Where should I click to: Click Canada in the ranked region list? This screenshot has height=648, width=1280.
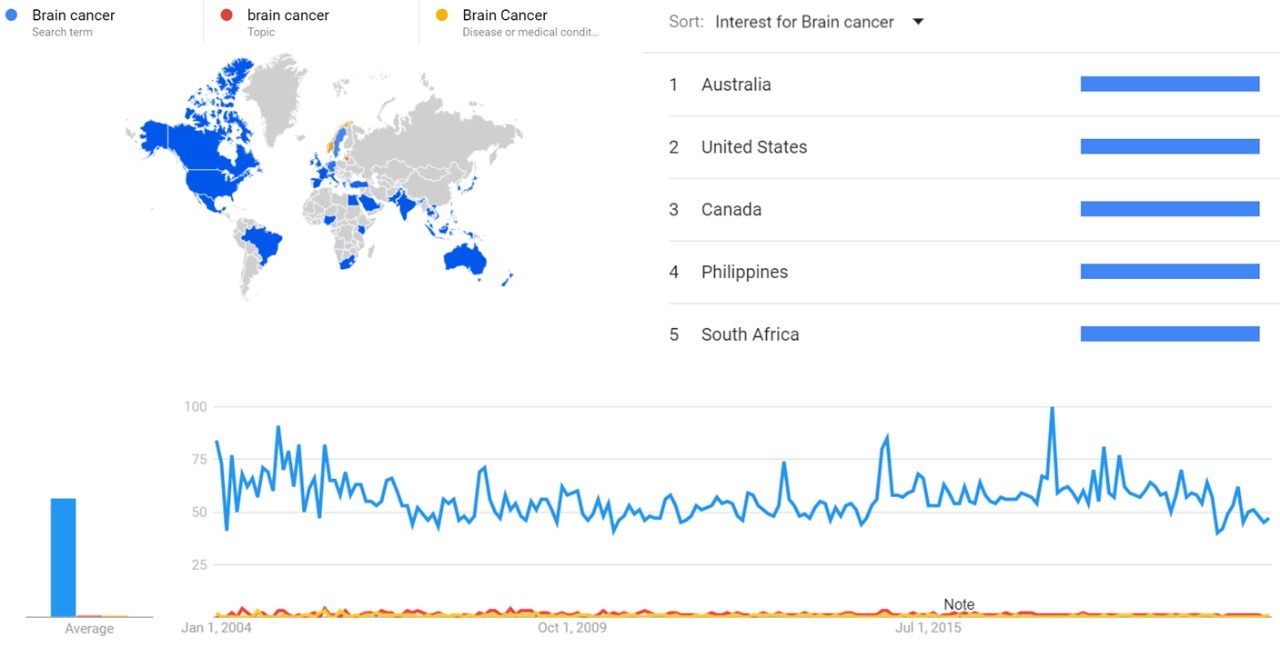click(731, 210)
